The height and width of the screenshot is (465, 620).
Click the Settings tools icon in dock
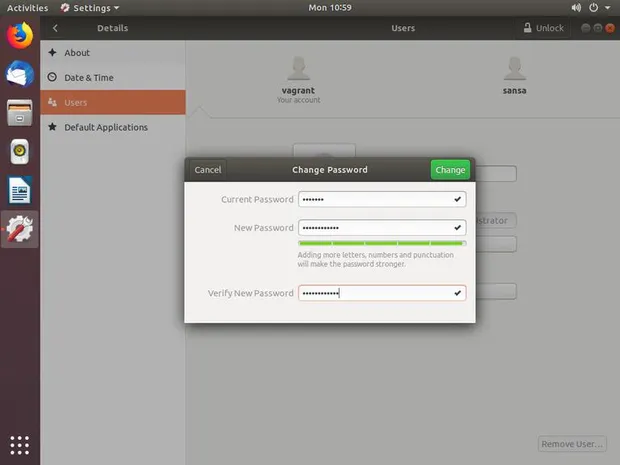pyautogui.click(x=19, y=229)
